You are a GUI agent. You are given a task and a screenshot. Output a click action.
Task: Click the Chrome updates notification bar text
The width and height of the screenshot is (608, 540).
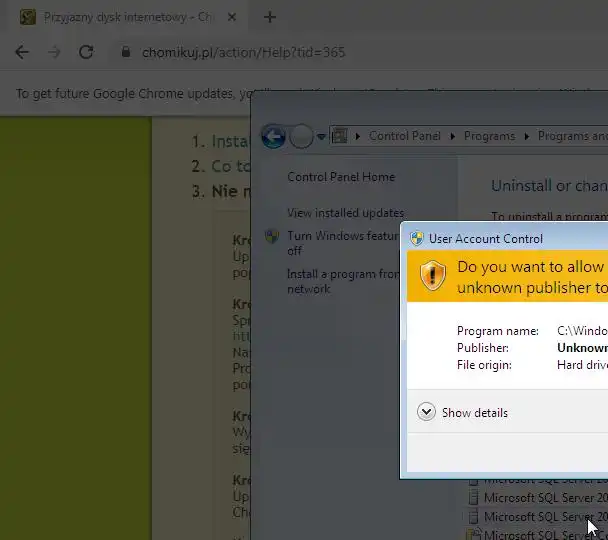[x=134, y=94]
